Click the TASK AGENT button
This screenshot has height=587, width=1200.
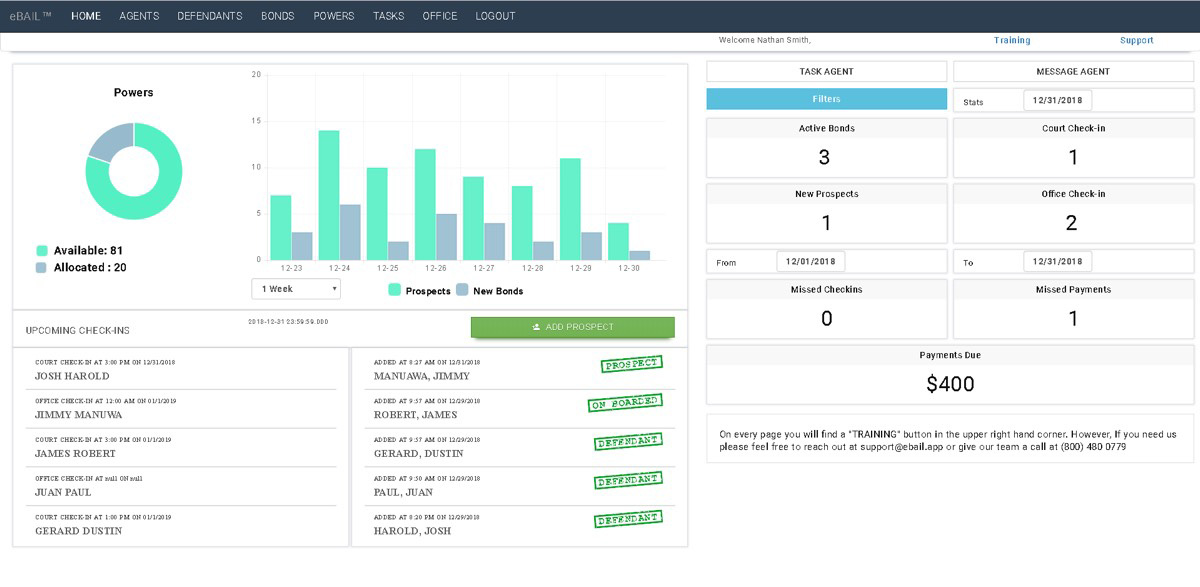pos(826,70)
